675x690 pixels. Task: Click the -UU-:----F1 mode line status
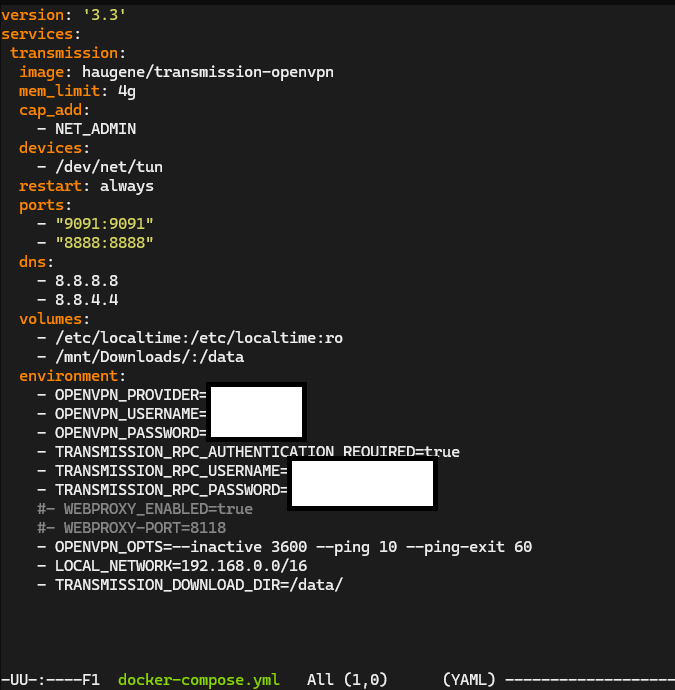tap(51, 680)
